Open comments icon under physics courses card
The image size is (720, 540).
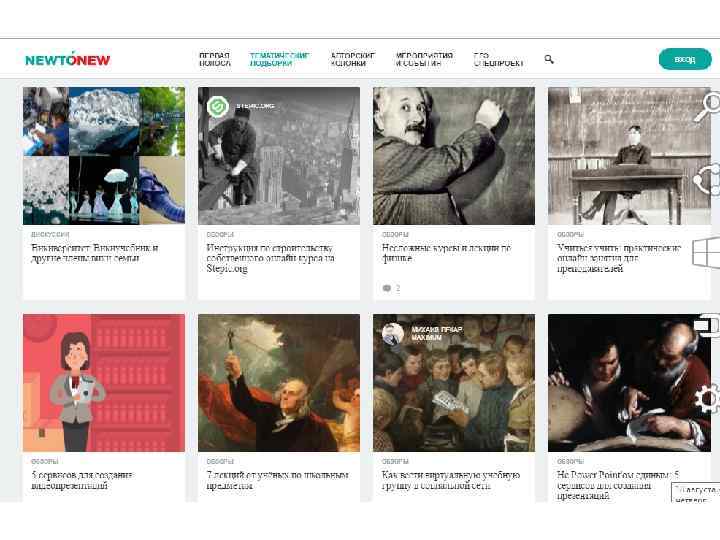point(387,288)
